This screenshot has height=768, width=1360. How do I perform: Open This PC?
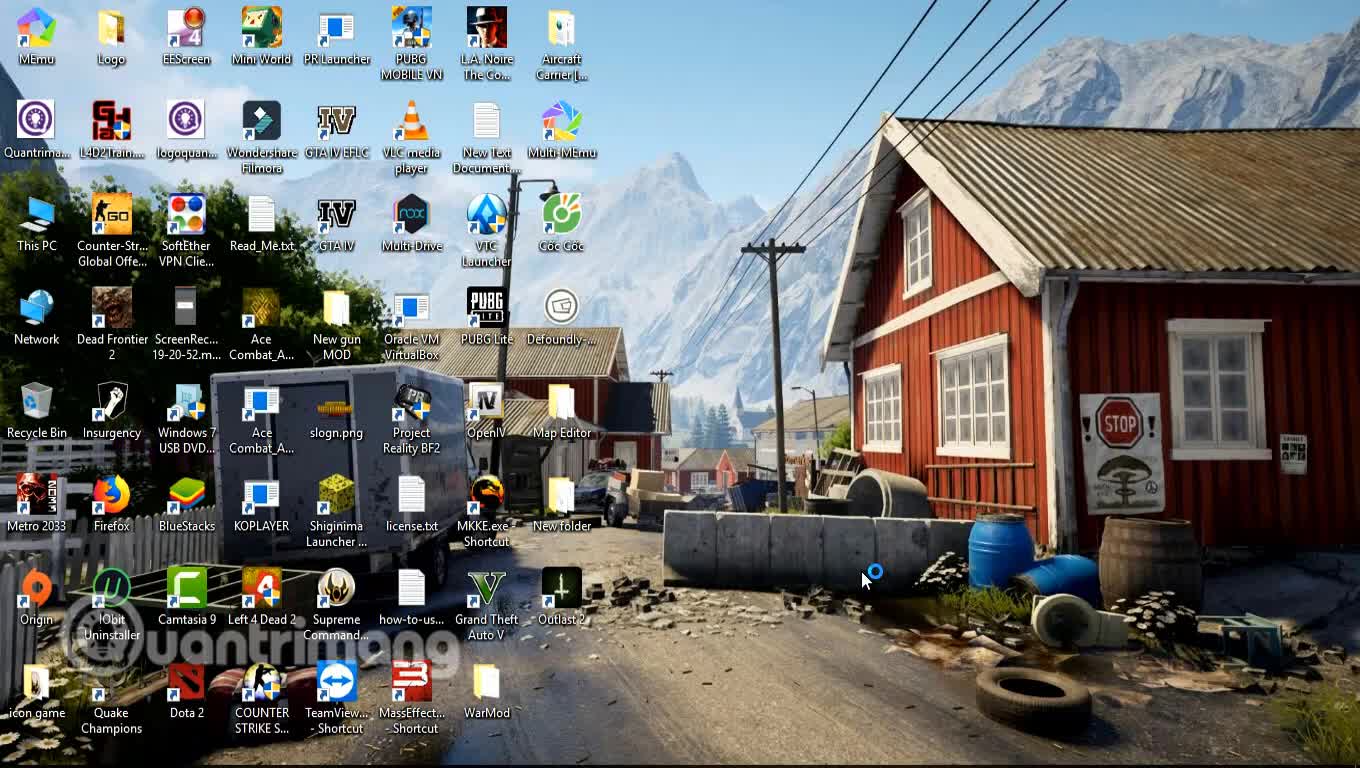[x=37, y=223]
